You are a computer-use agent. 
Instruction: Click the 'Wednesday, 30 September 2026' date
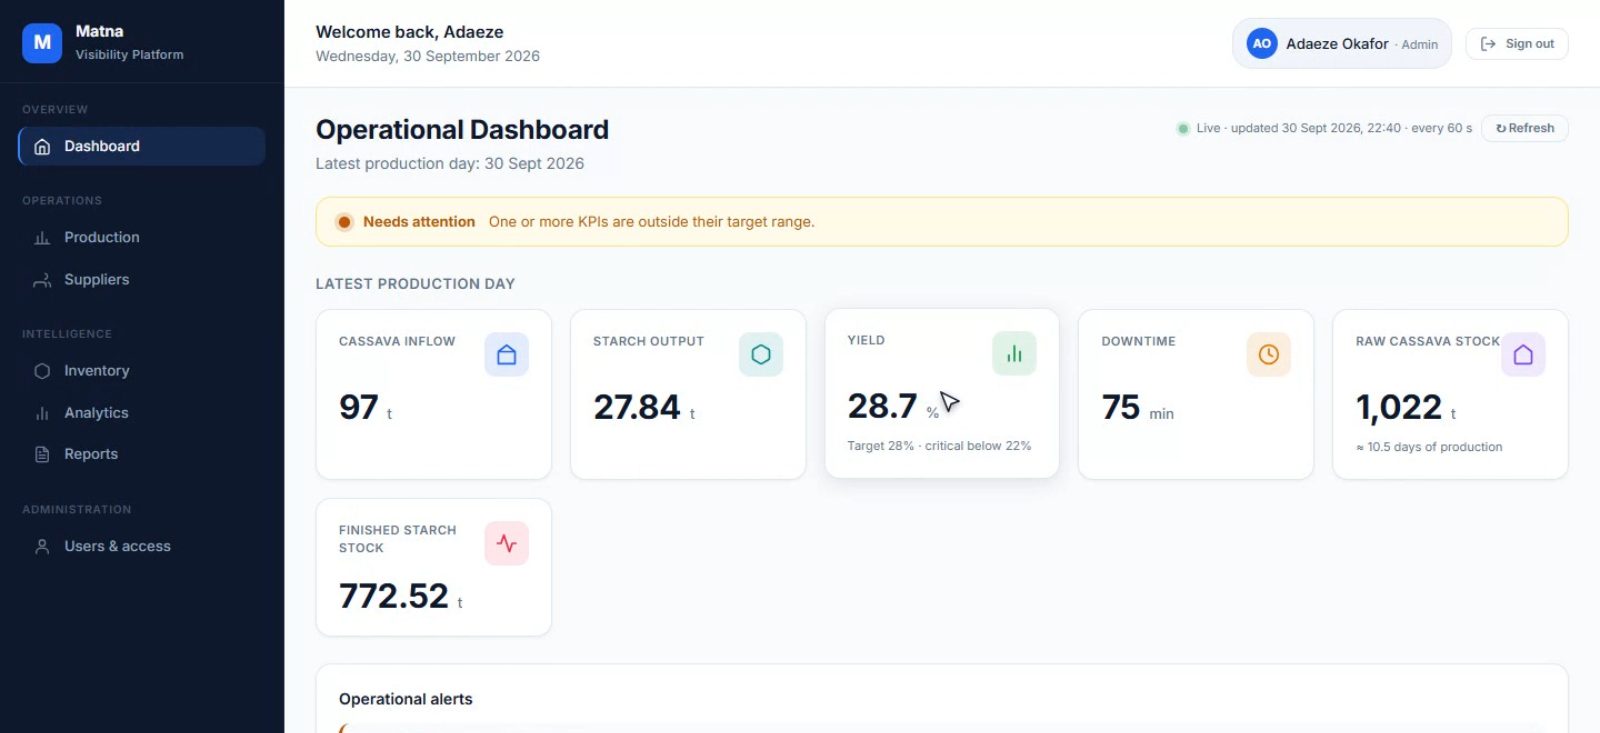[x=428, y=56]
